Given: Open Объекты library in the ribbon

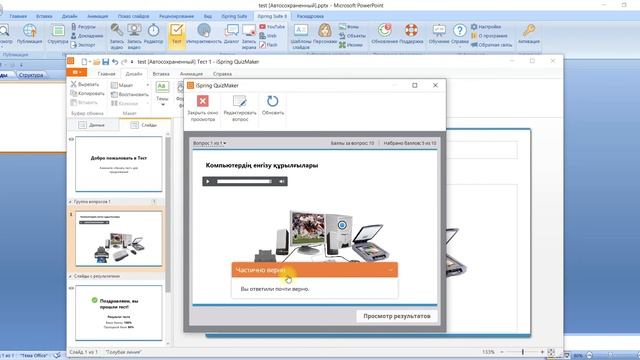Looking at the screenshot, I should (x=352, y=36).
